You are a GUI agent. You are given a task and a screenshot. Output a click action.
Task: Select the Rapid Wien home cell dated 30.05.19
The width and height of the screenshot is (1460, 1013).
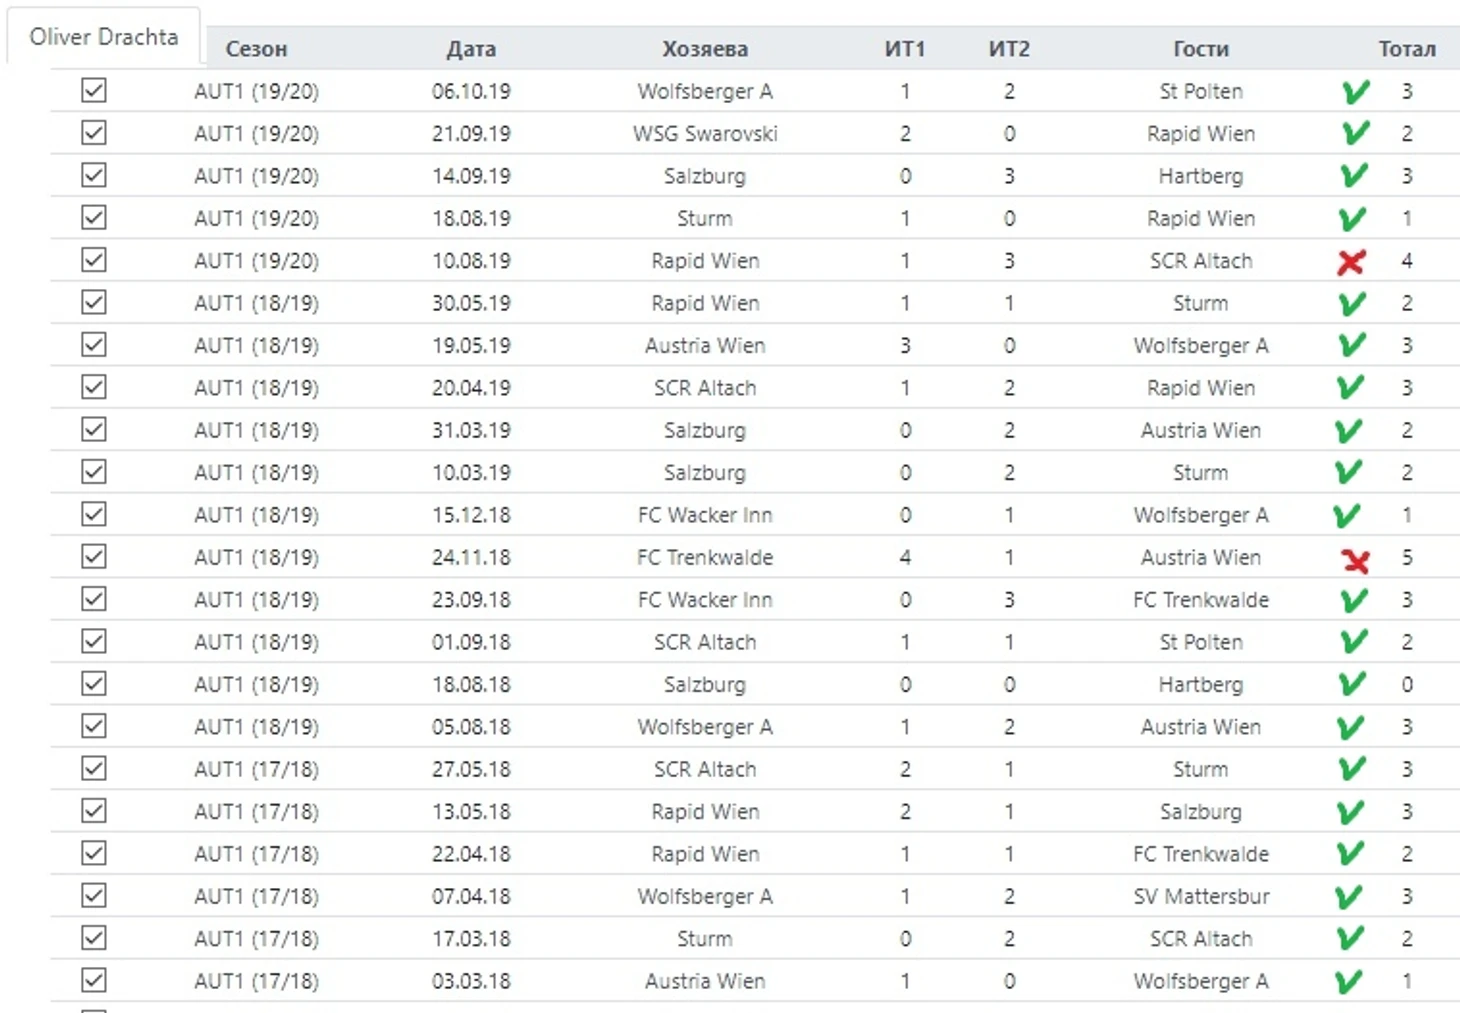coord(704,304)
